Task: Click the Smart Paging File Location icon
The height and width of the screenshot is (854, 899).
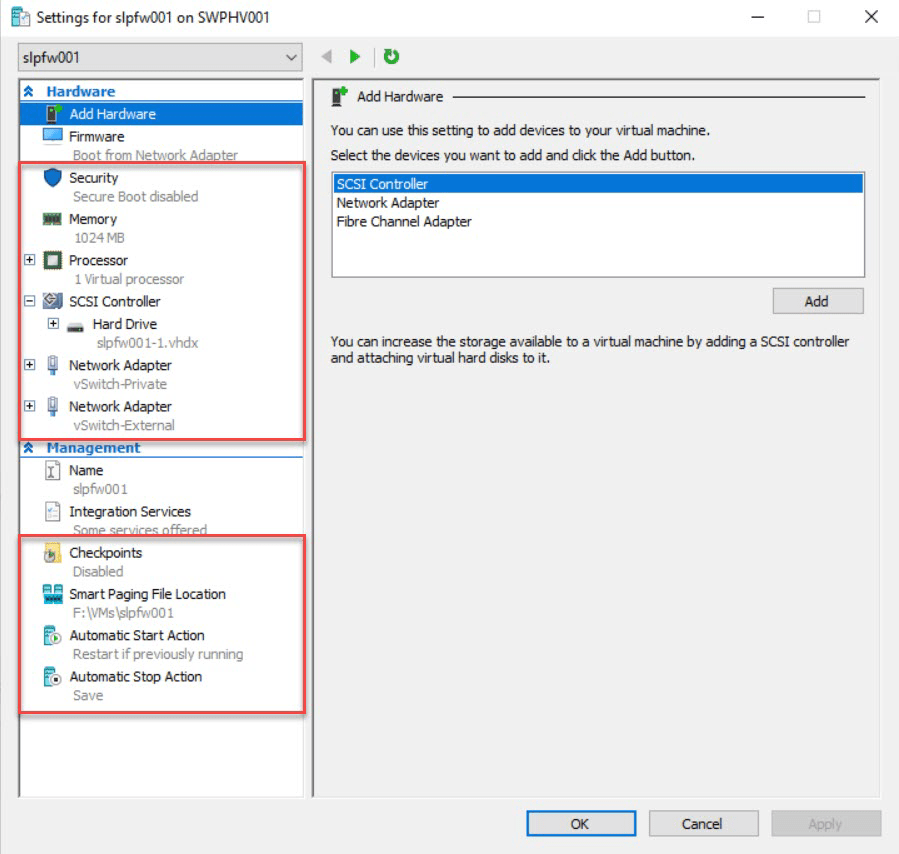Action: 53,594
